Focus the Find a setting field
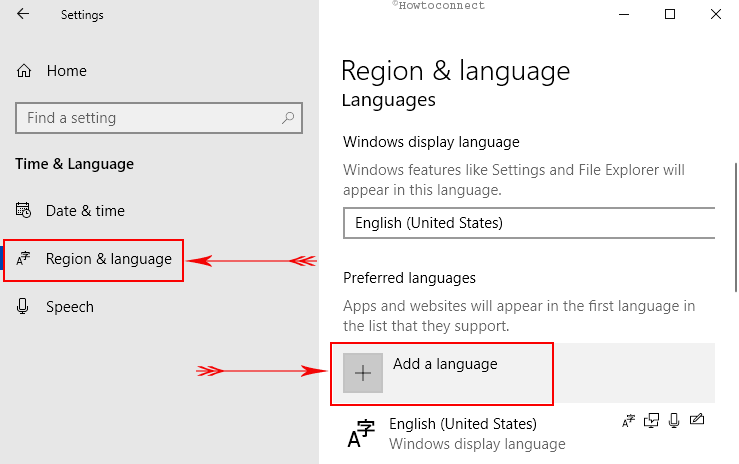Screen dimensions: 739x464 [159, 118]
